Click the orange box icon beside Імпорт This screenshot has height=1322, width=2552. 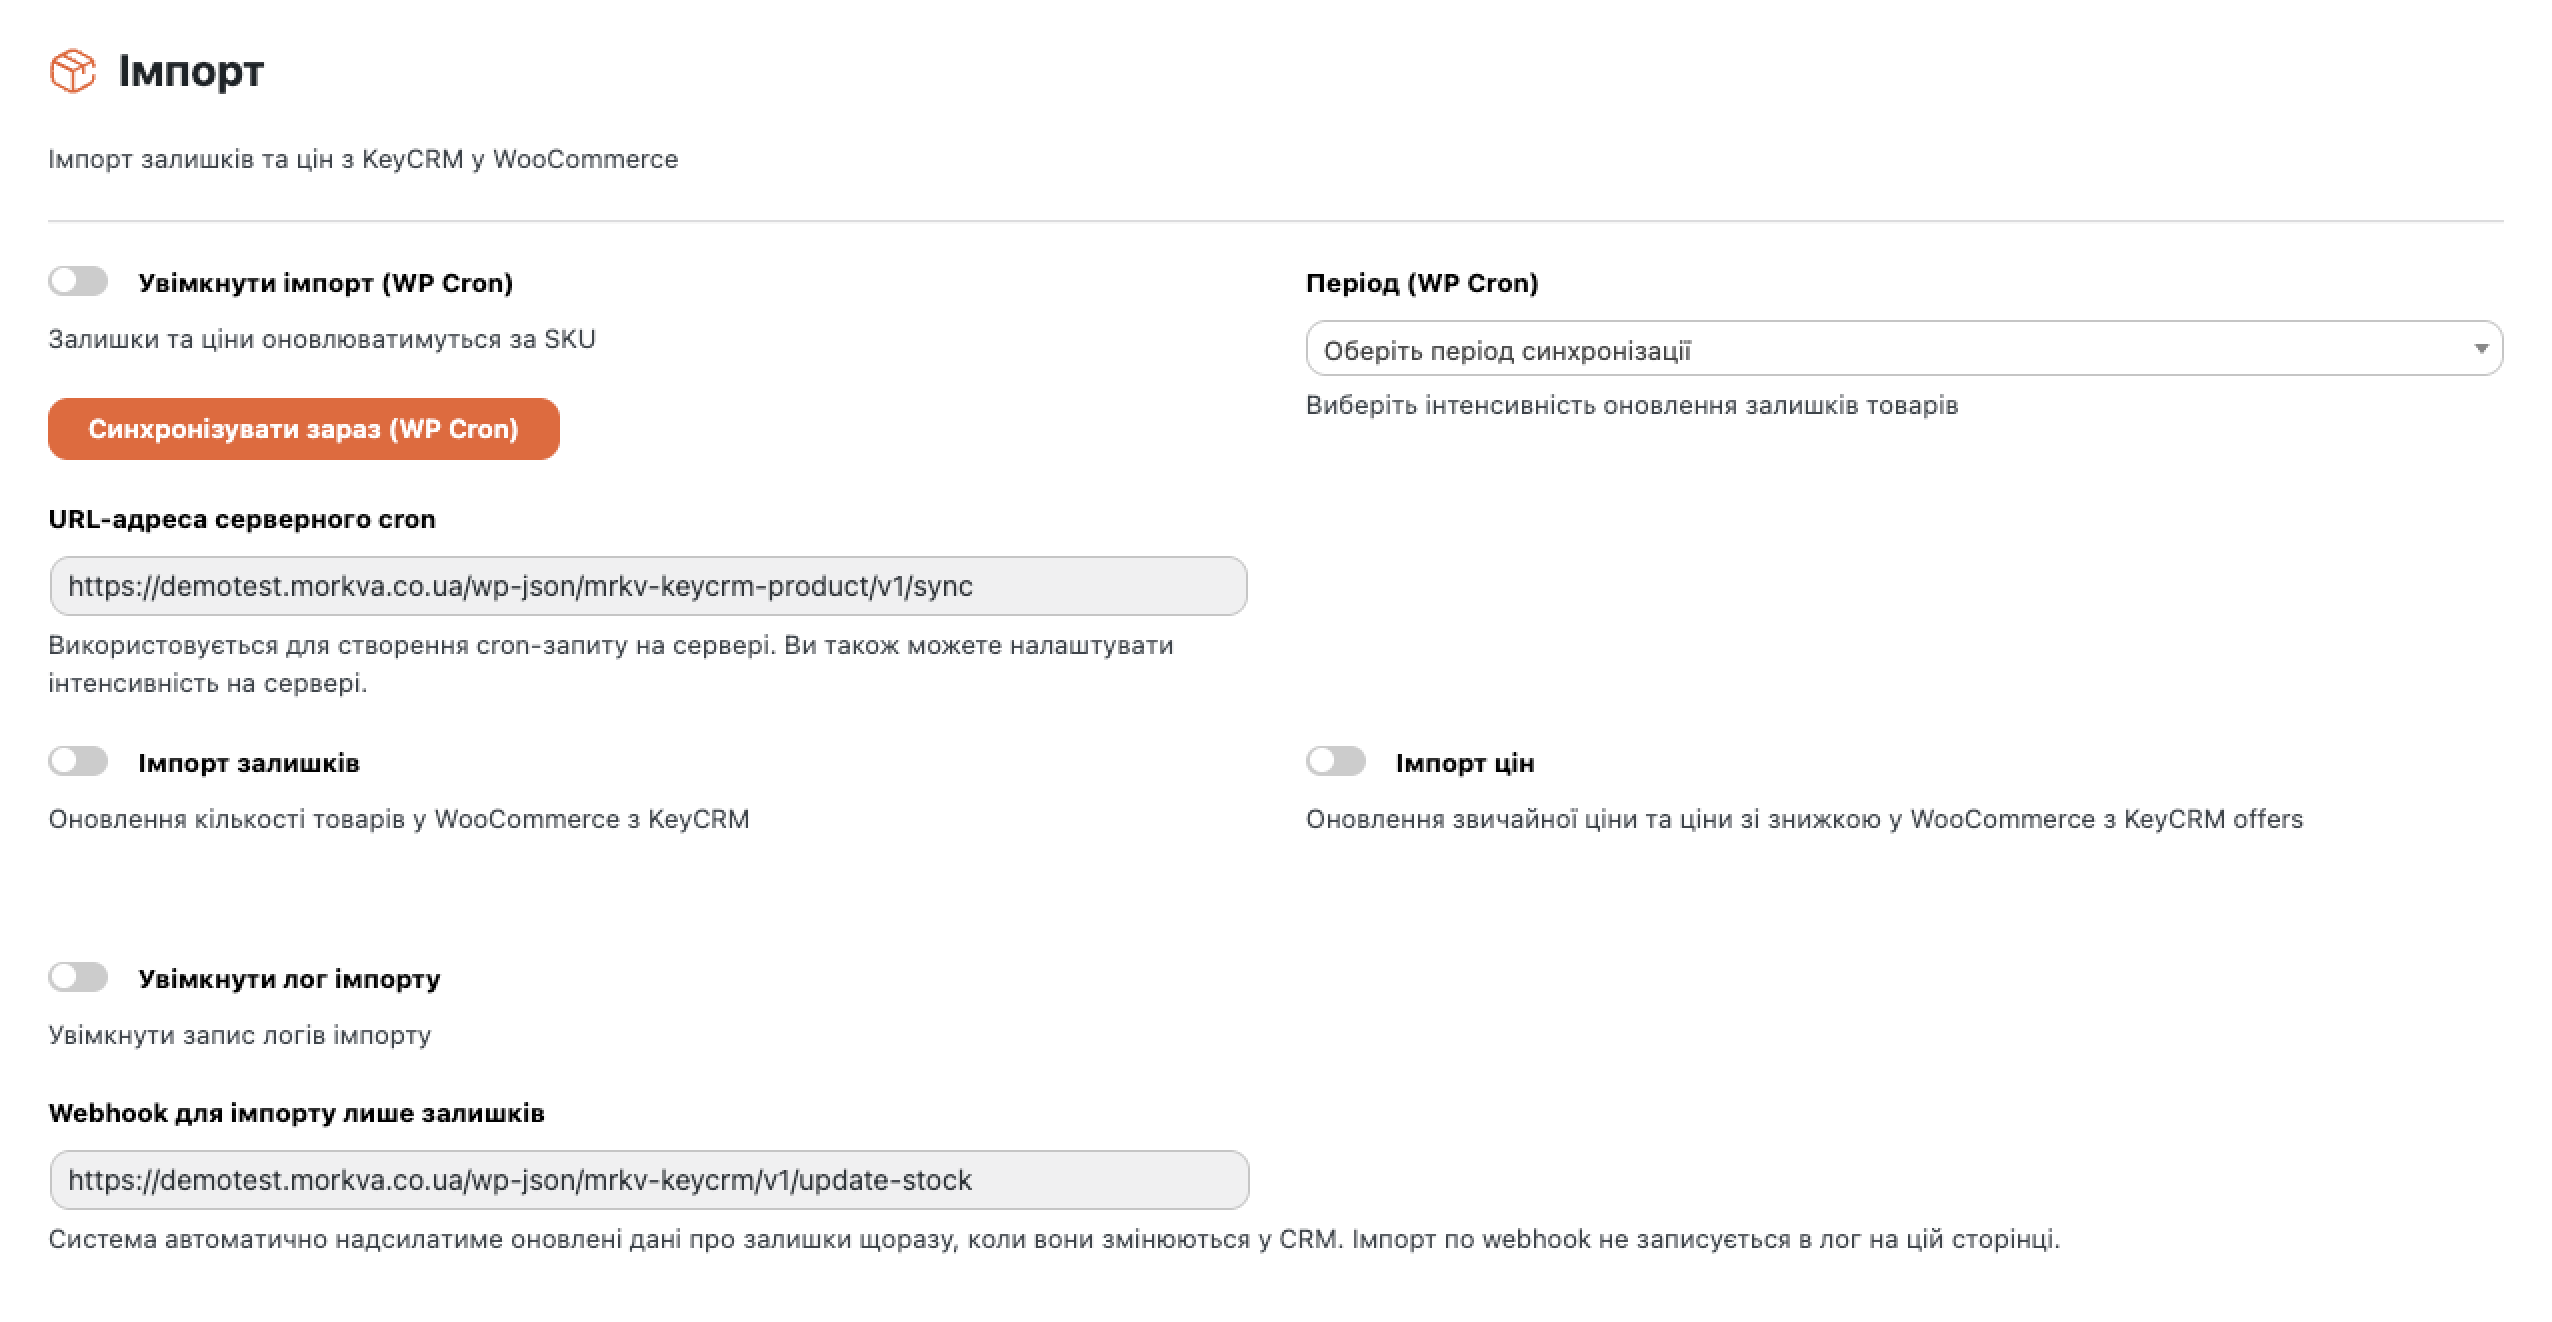tap(73, 71)
